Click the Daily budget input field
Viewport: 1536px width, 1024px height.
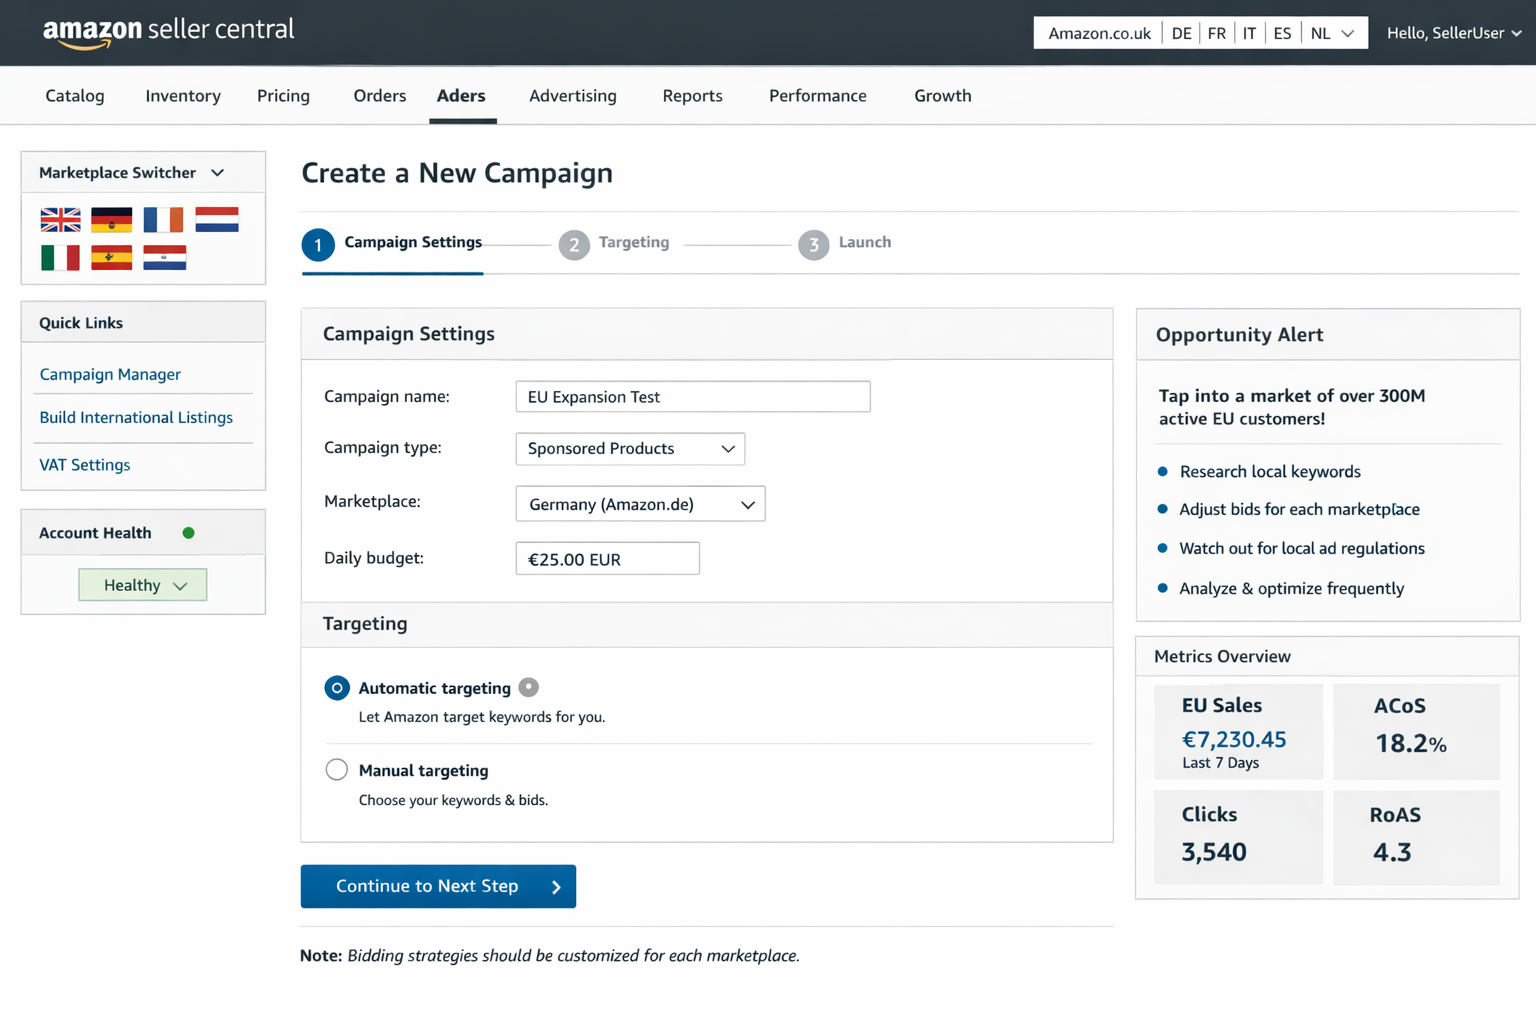click(607, 559)
